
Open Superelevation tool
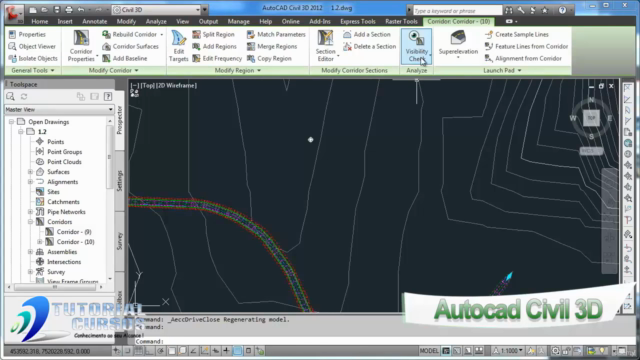coord(458,44)
